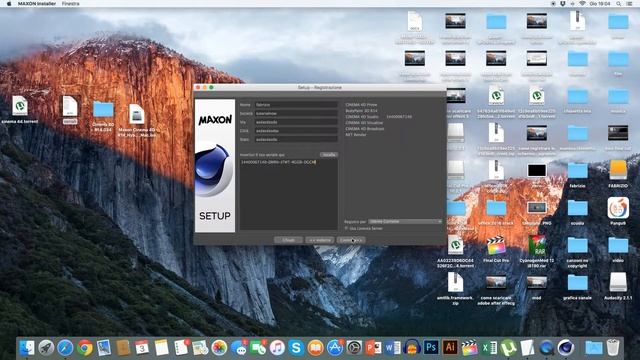
Task: Launch Google Chrome from the dock
Action: point(84,348)
